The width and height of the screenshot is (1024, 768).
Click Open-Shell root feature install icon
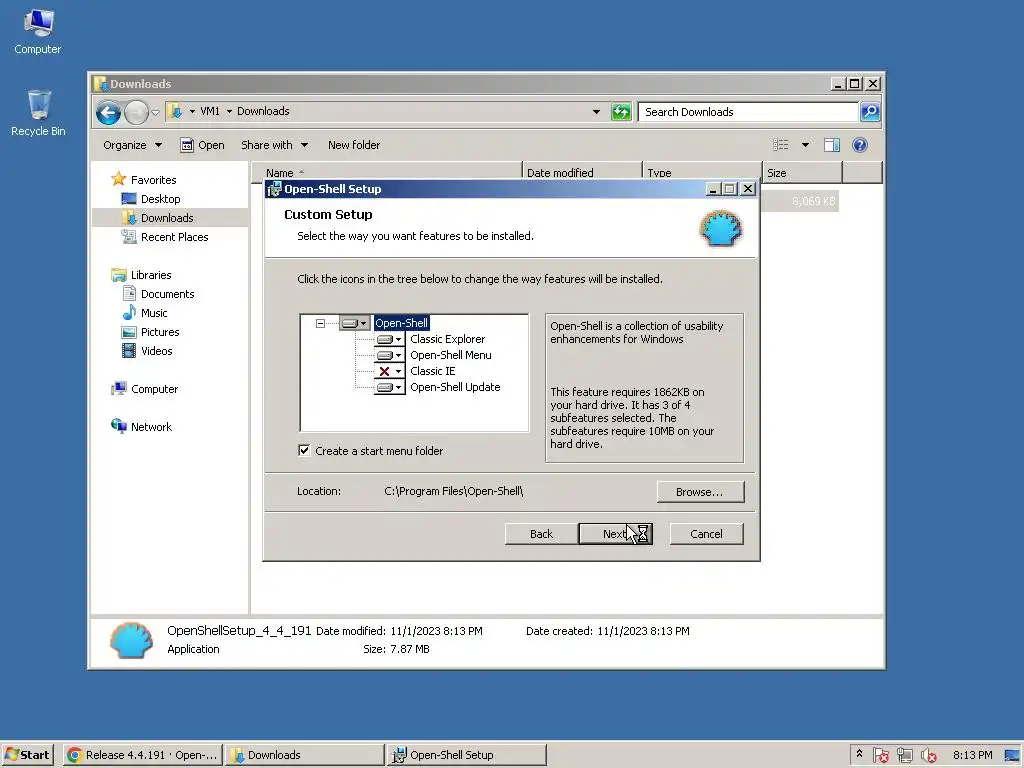point(355,323)
